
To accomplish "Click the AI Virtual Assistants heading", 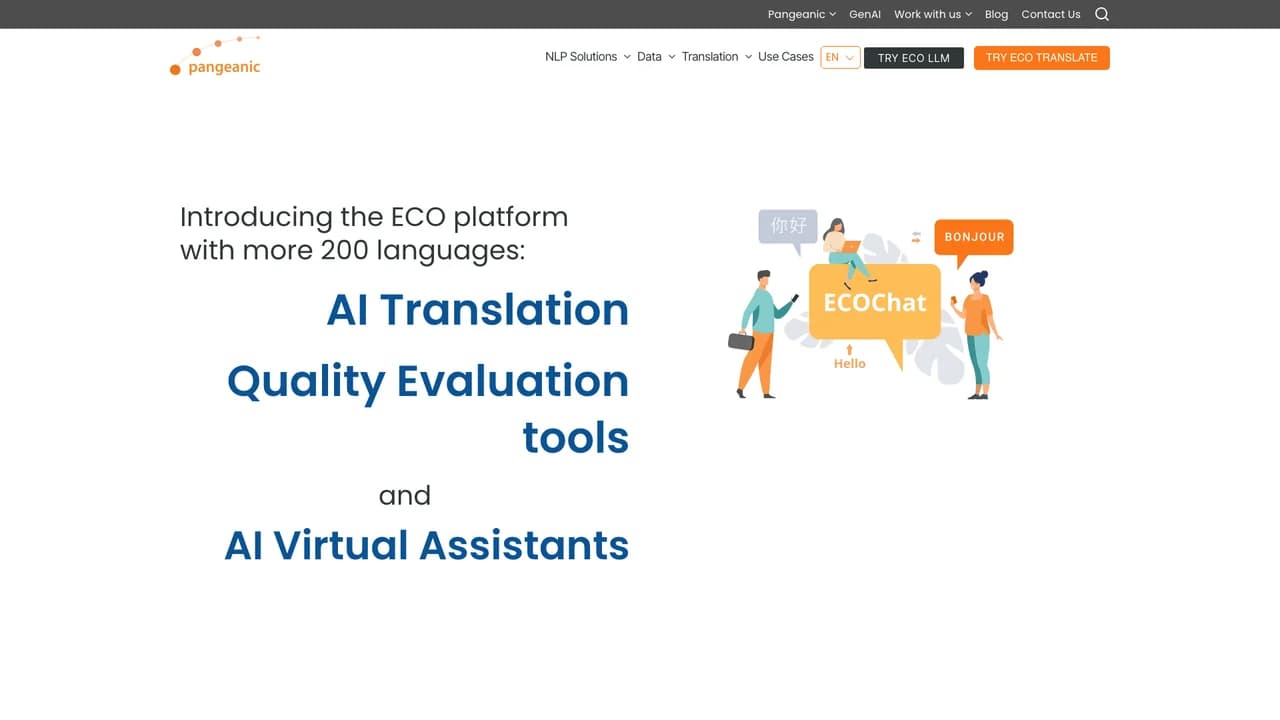I will click(427, 545).
